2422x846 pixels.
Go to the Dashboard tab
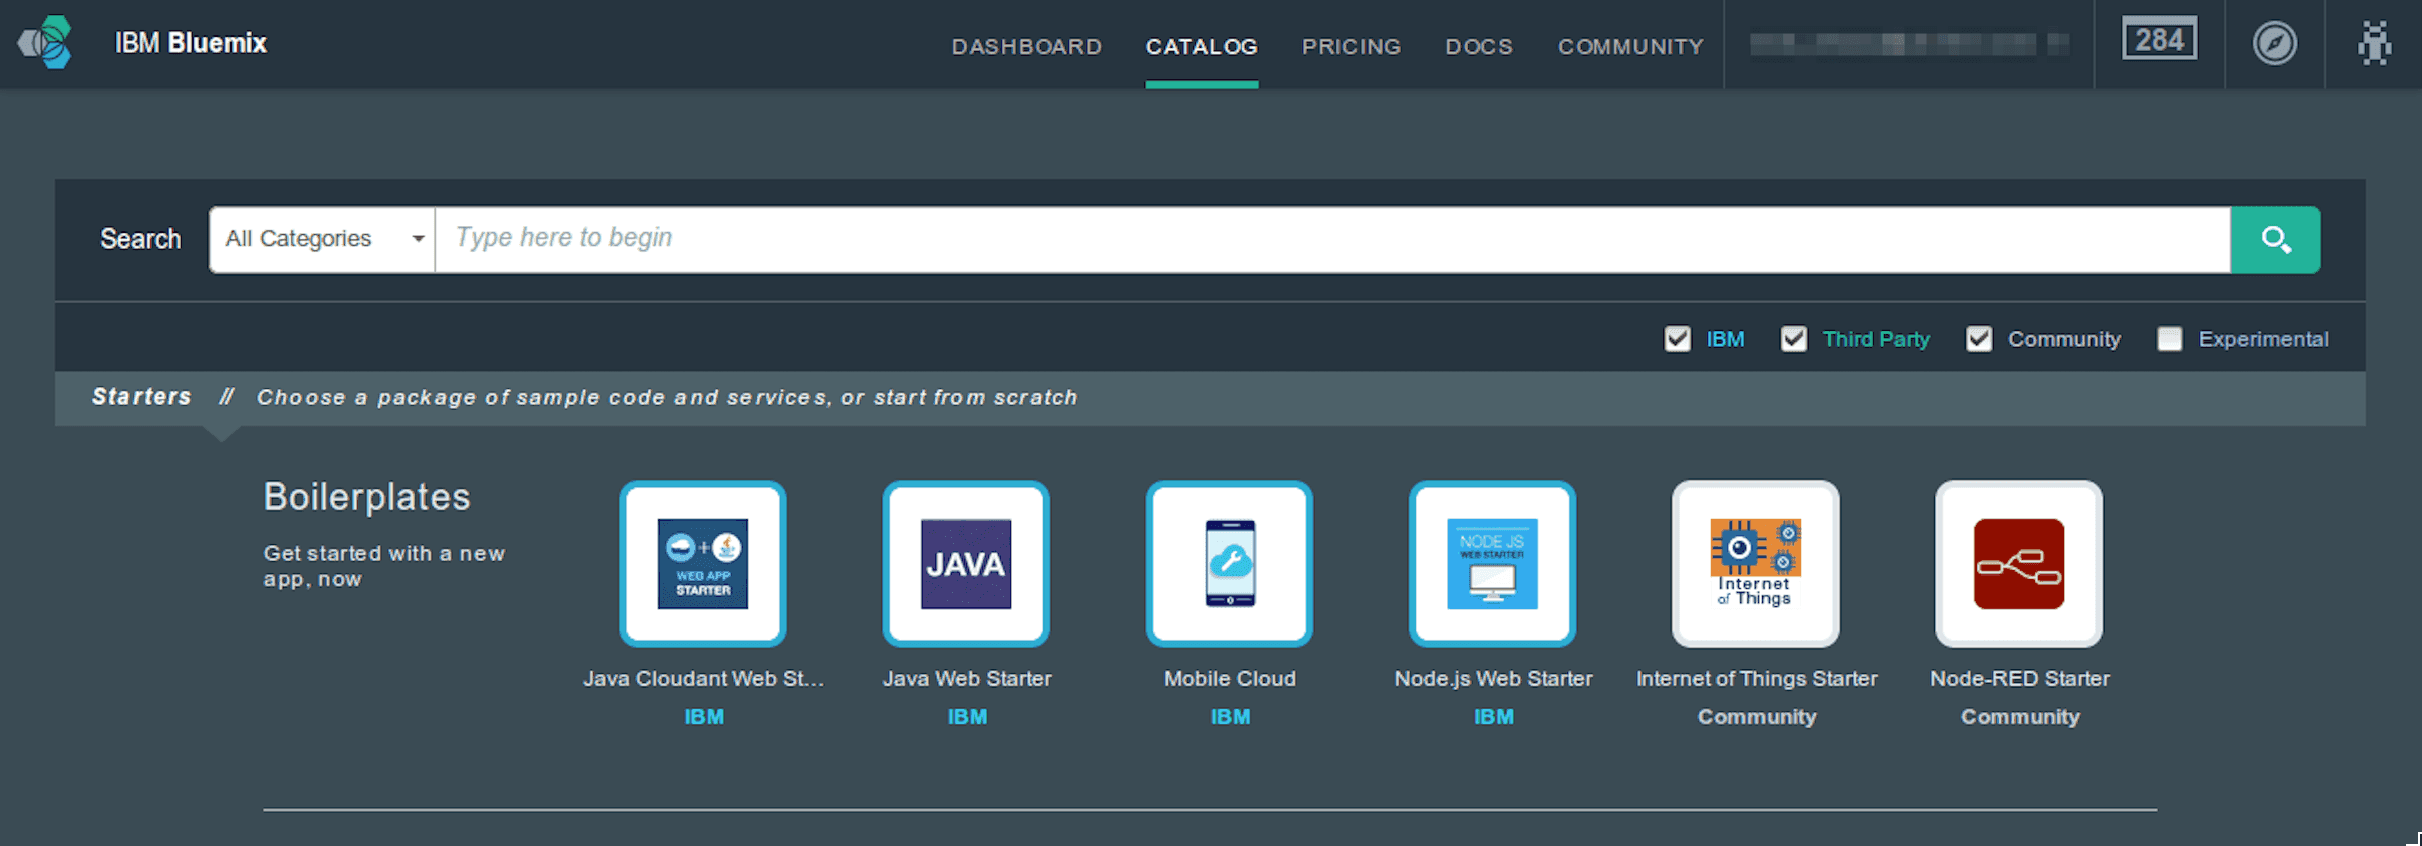pyautogui.click(x=1026, y=46)
